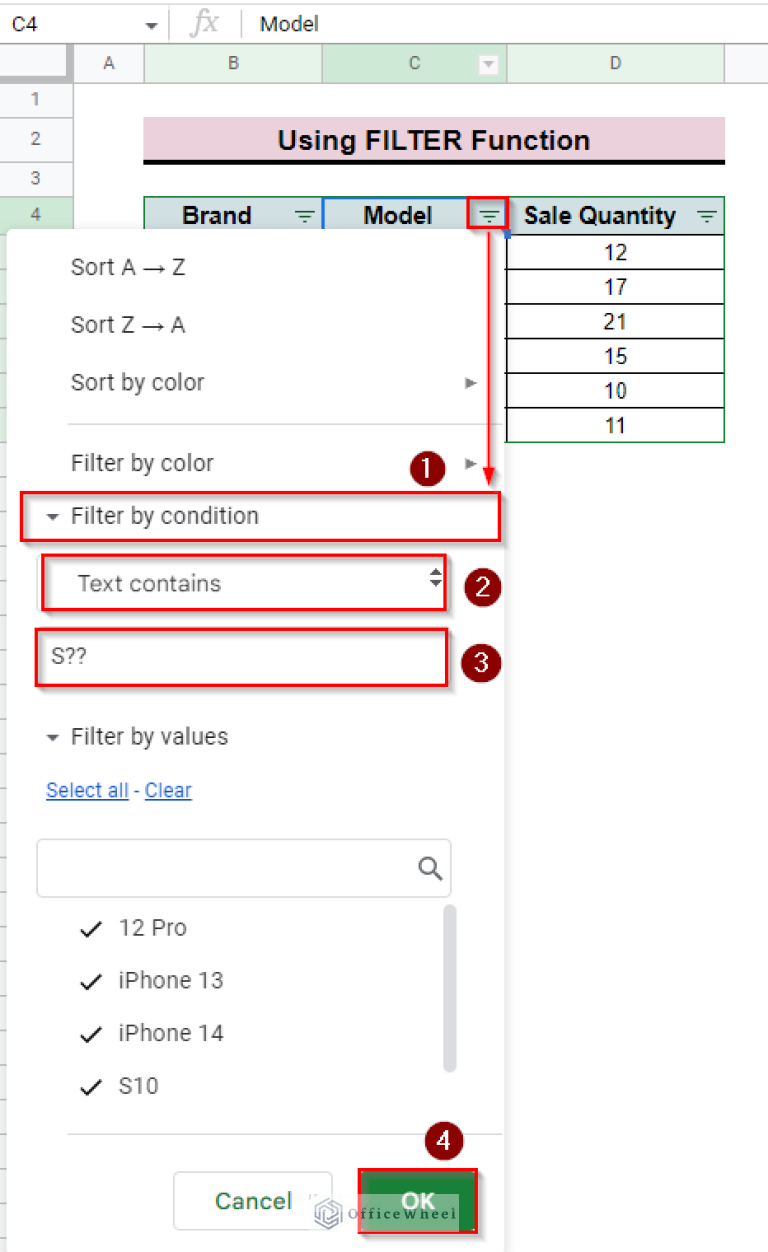
Task: Uncheck the "iPhone 13" filter value
Action: tap(90, 981)
